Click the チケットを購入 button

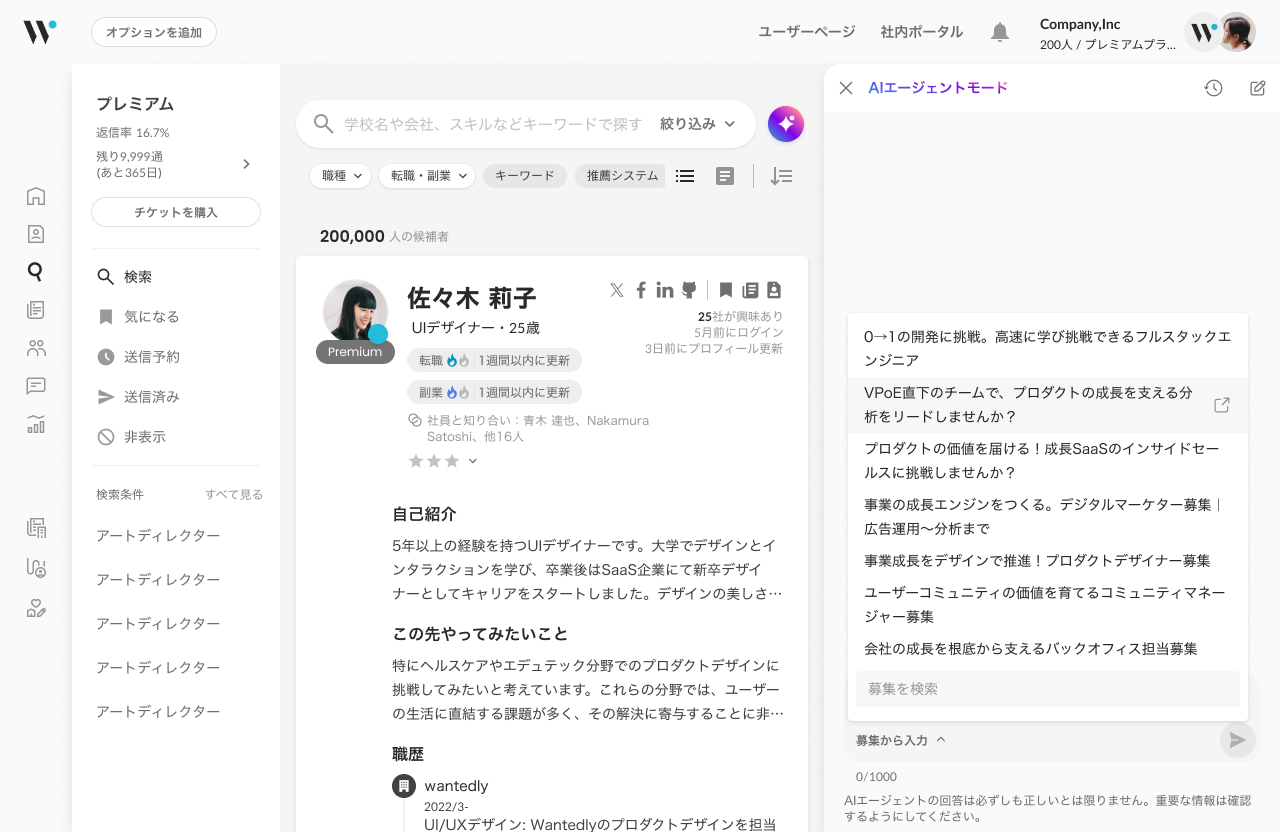pyautogui.click(x=176, y=212)
